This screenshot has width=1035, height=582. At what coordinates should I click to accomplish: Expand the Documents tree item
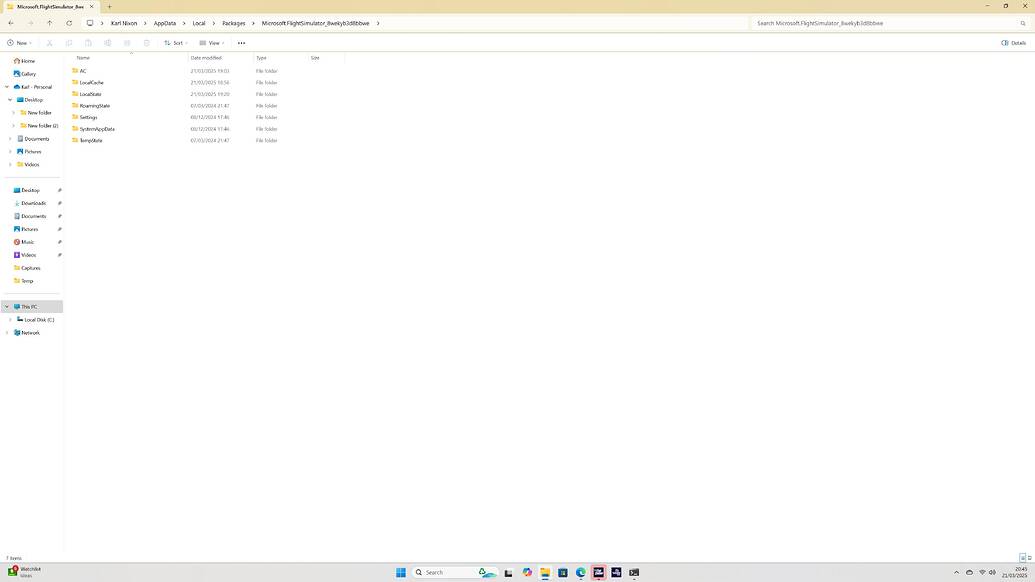pos(10,138)
